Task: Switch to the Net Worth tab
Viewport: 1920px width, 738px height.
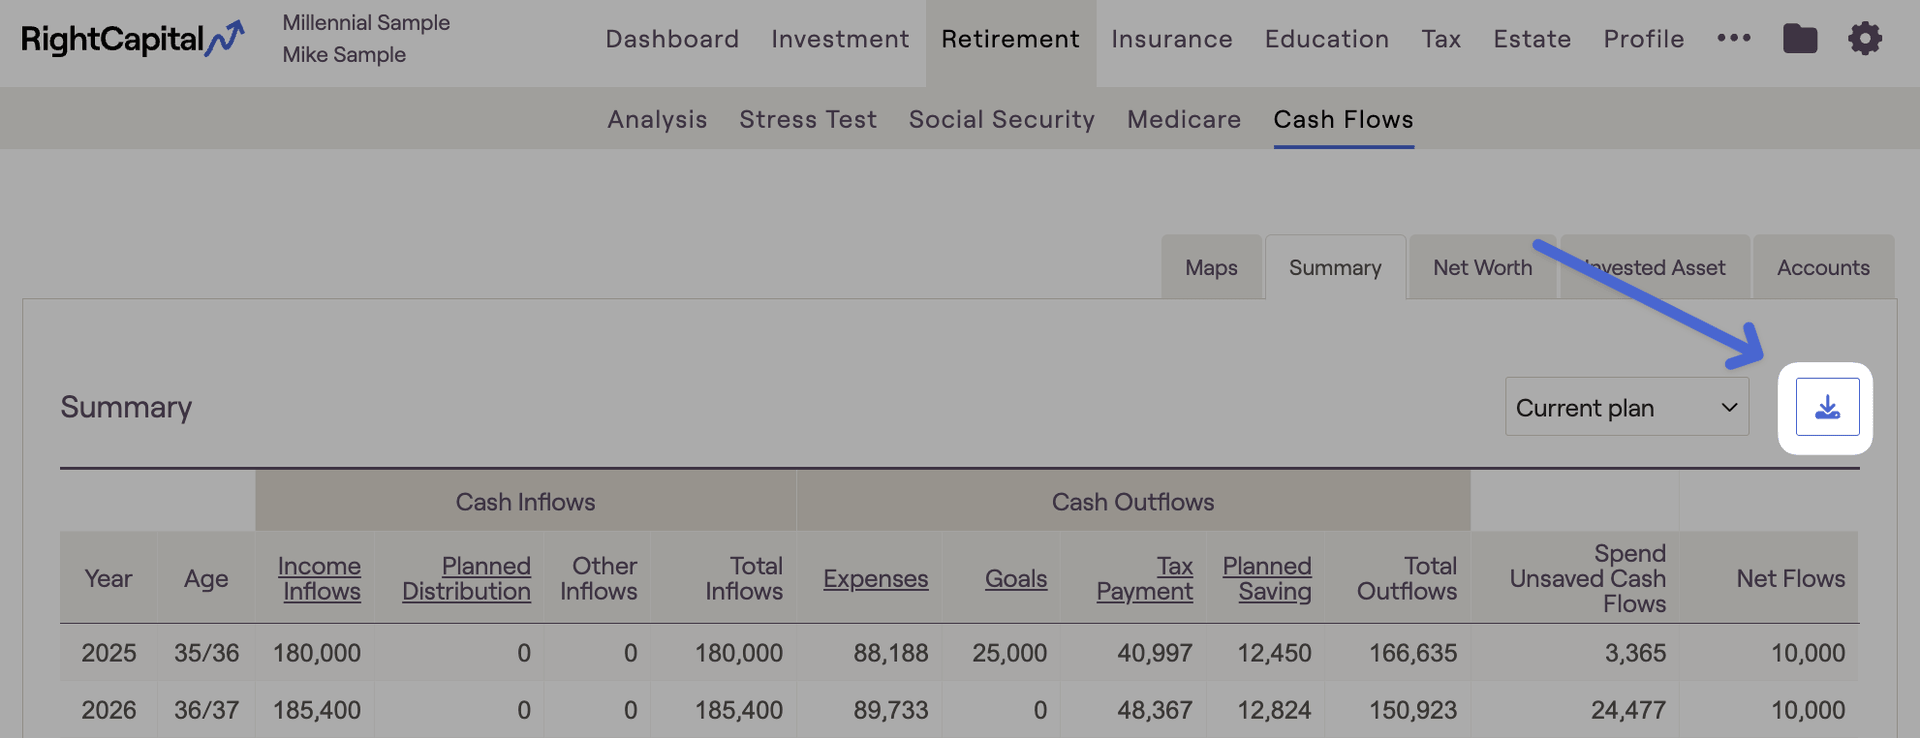Action: 1481,268
